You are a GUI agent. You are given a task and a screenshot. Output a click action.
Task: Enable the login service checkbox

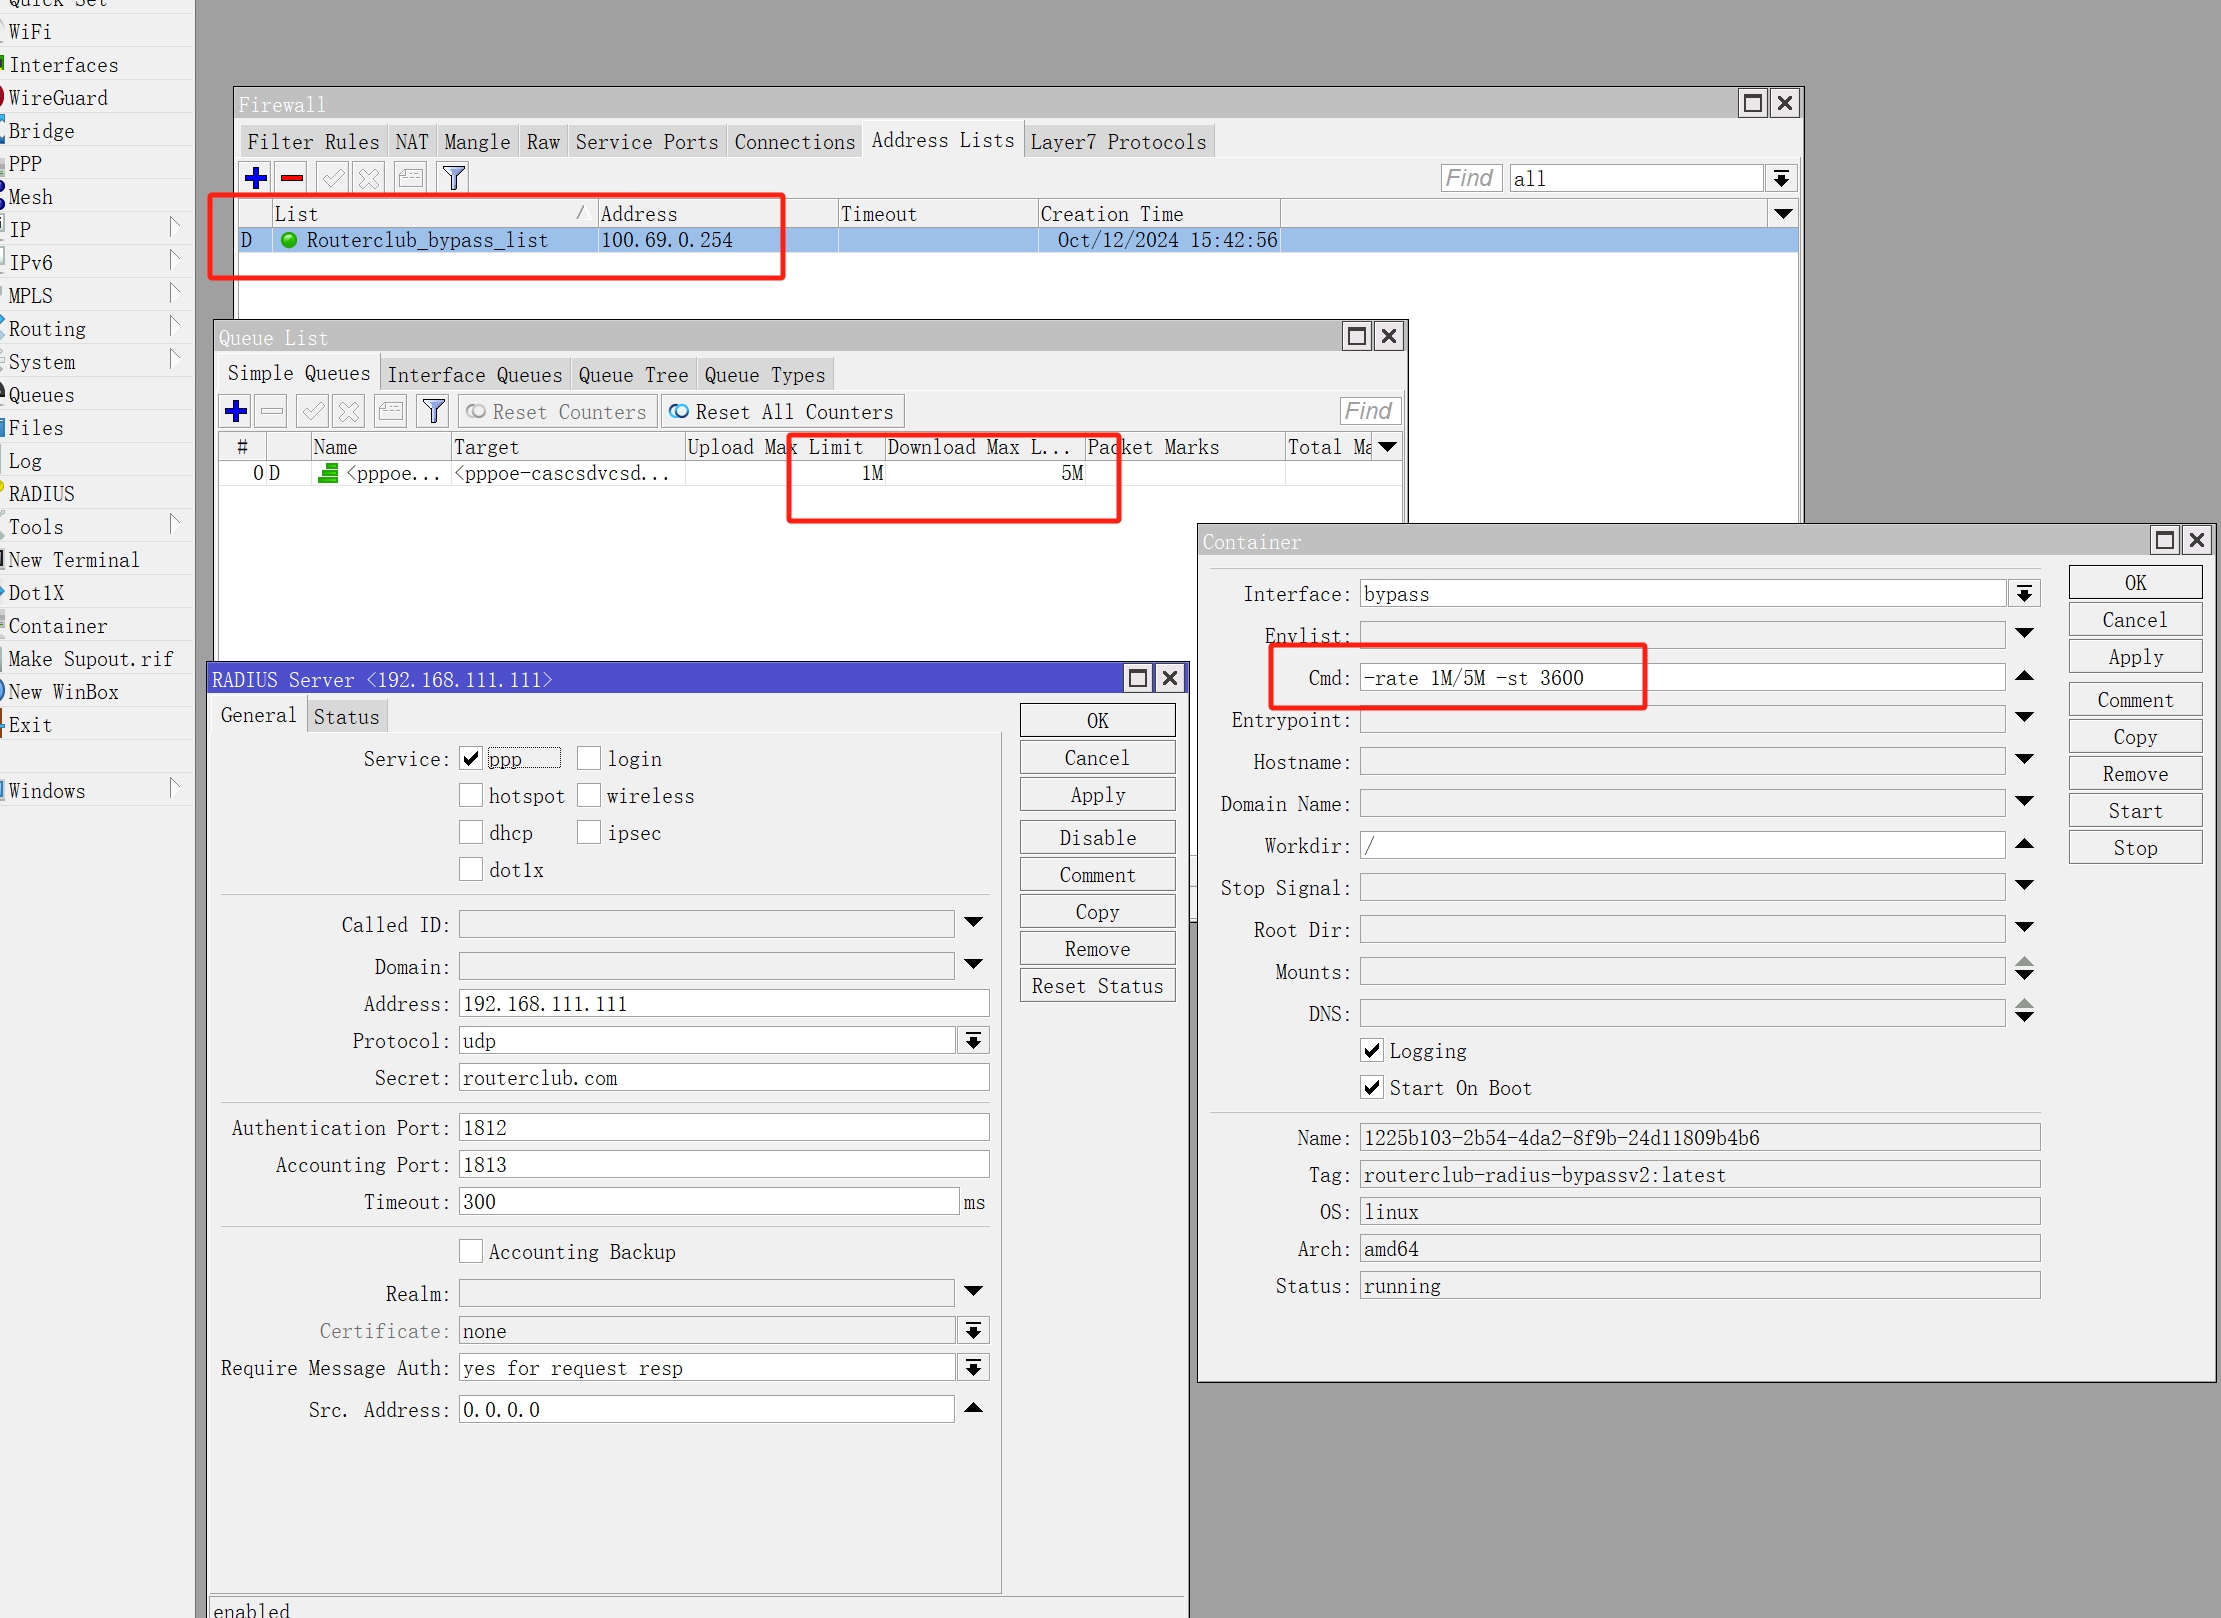coord(589,758)
